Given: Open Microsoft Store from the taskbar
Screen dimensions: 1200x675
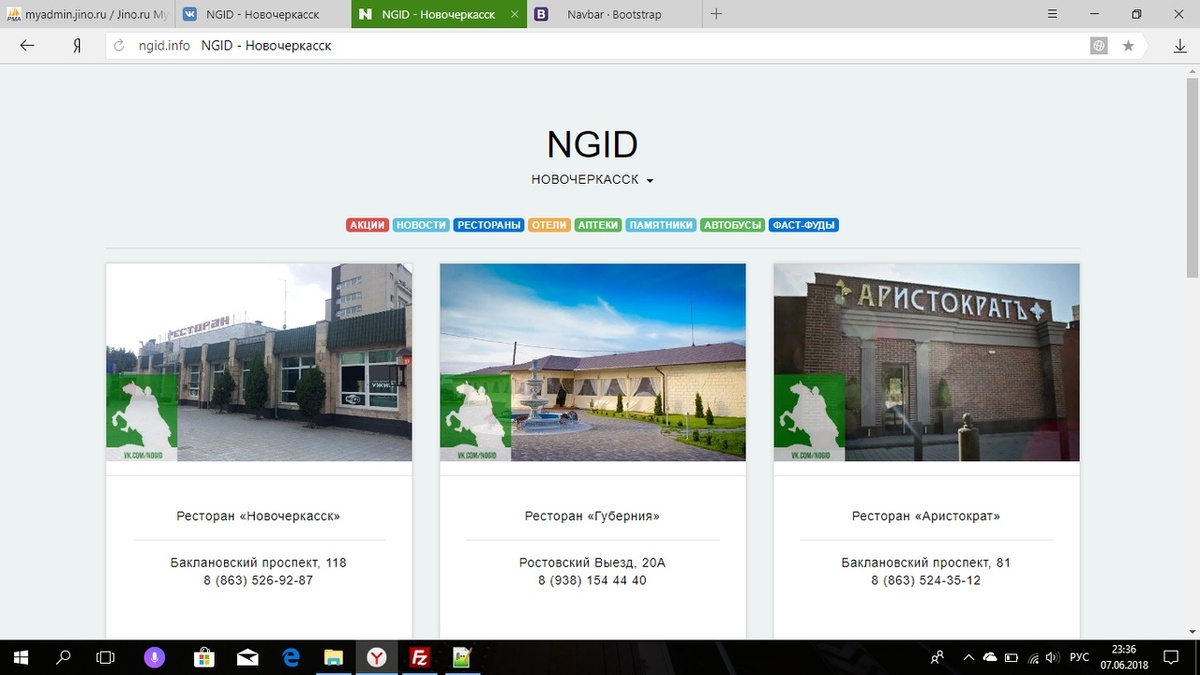Looking at the screenshot, I should coord(203,657).
